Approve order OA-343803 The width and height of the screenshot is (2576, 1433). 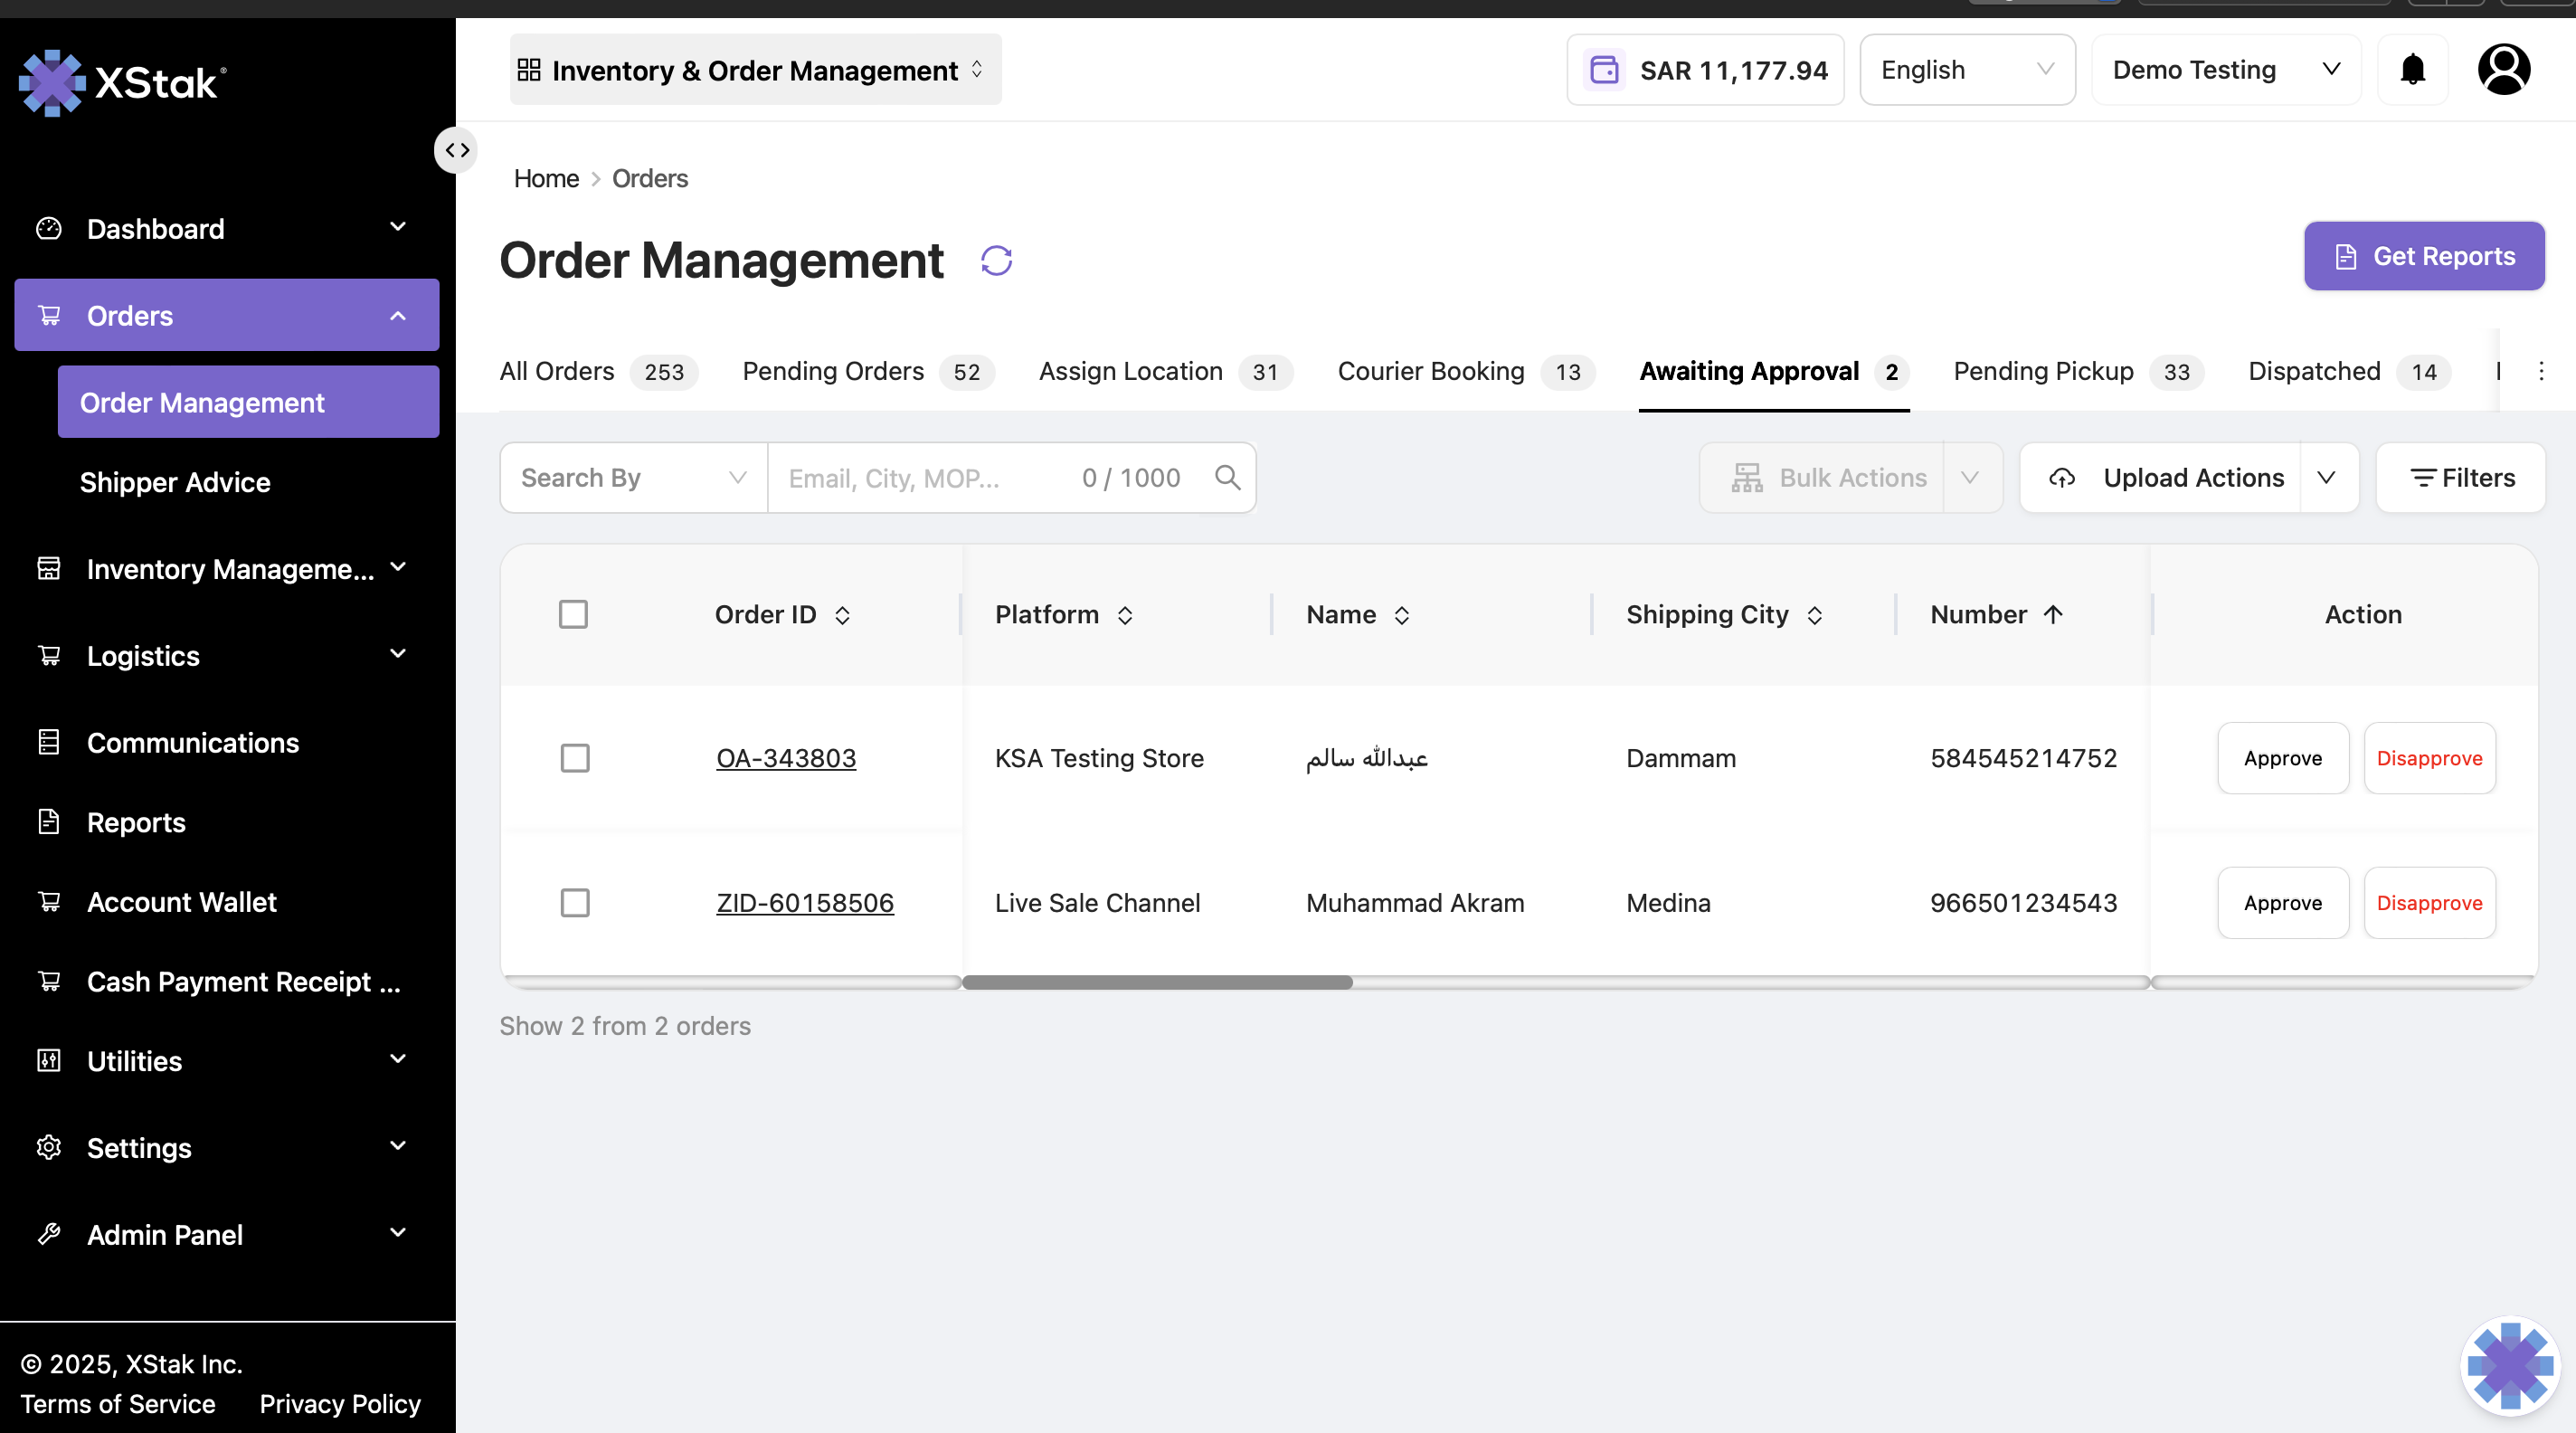[x=2282, y=758]
